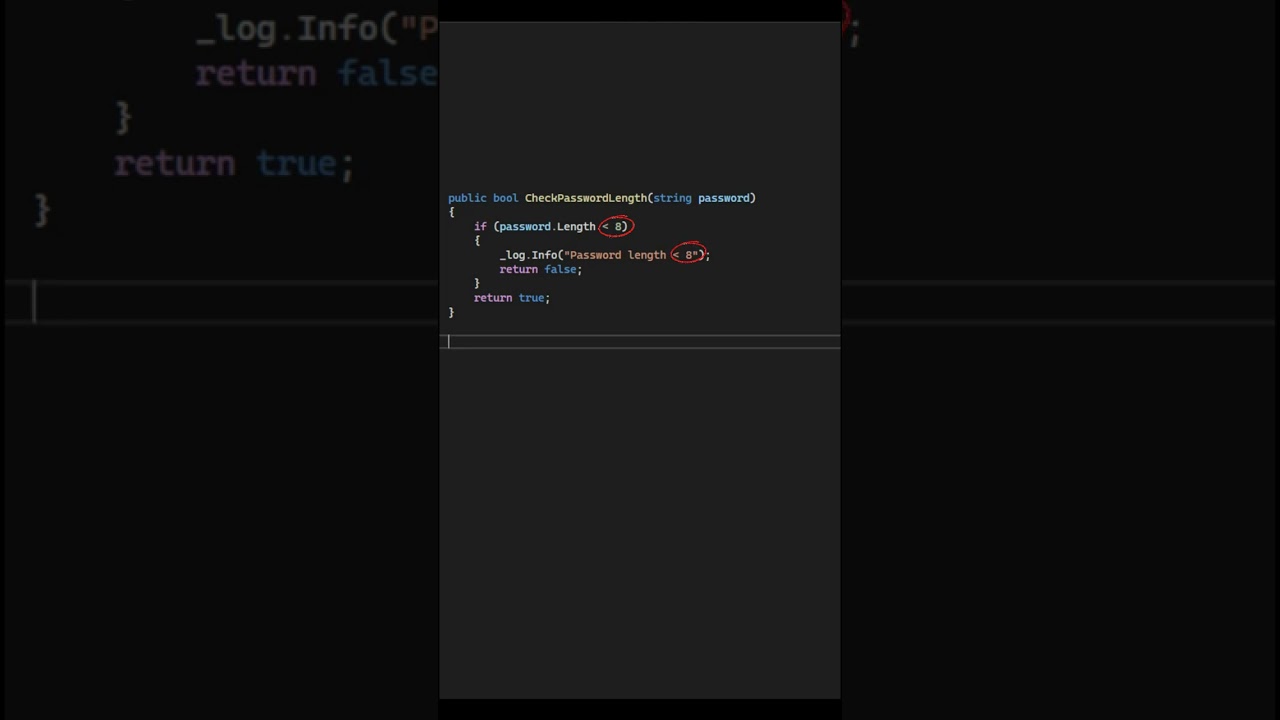Image resolution: width=1280 pixels, height=720 pixels.
Task: Click the 'Info' method call
Action: [544, 255]
